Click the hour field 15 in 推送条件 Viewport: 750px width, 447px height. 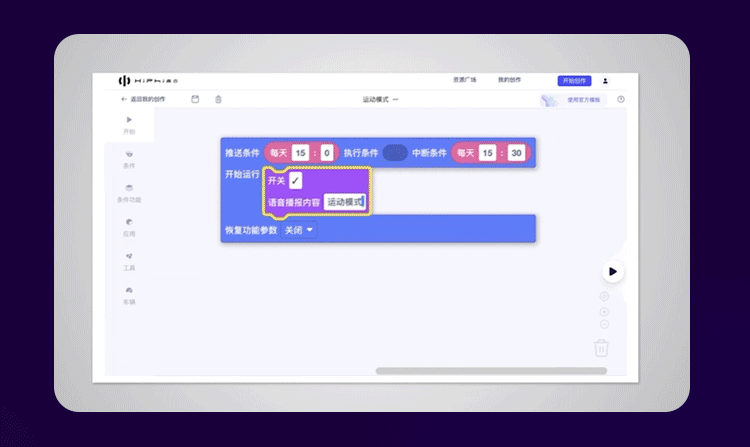[x=300, y=153]
